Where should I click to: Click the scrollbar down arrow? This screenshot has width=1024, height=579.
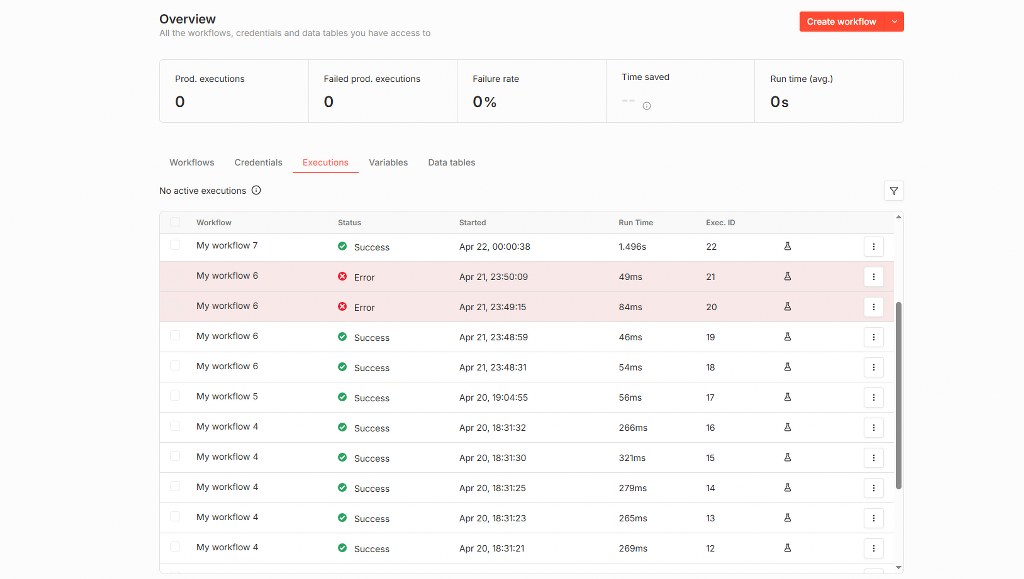(x=899, y=567)
